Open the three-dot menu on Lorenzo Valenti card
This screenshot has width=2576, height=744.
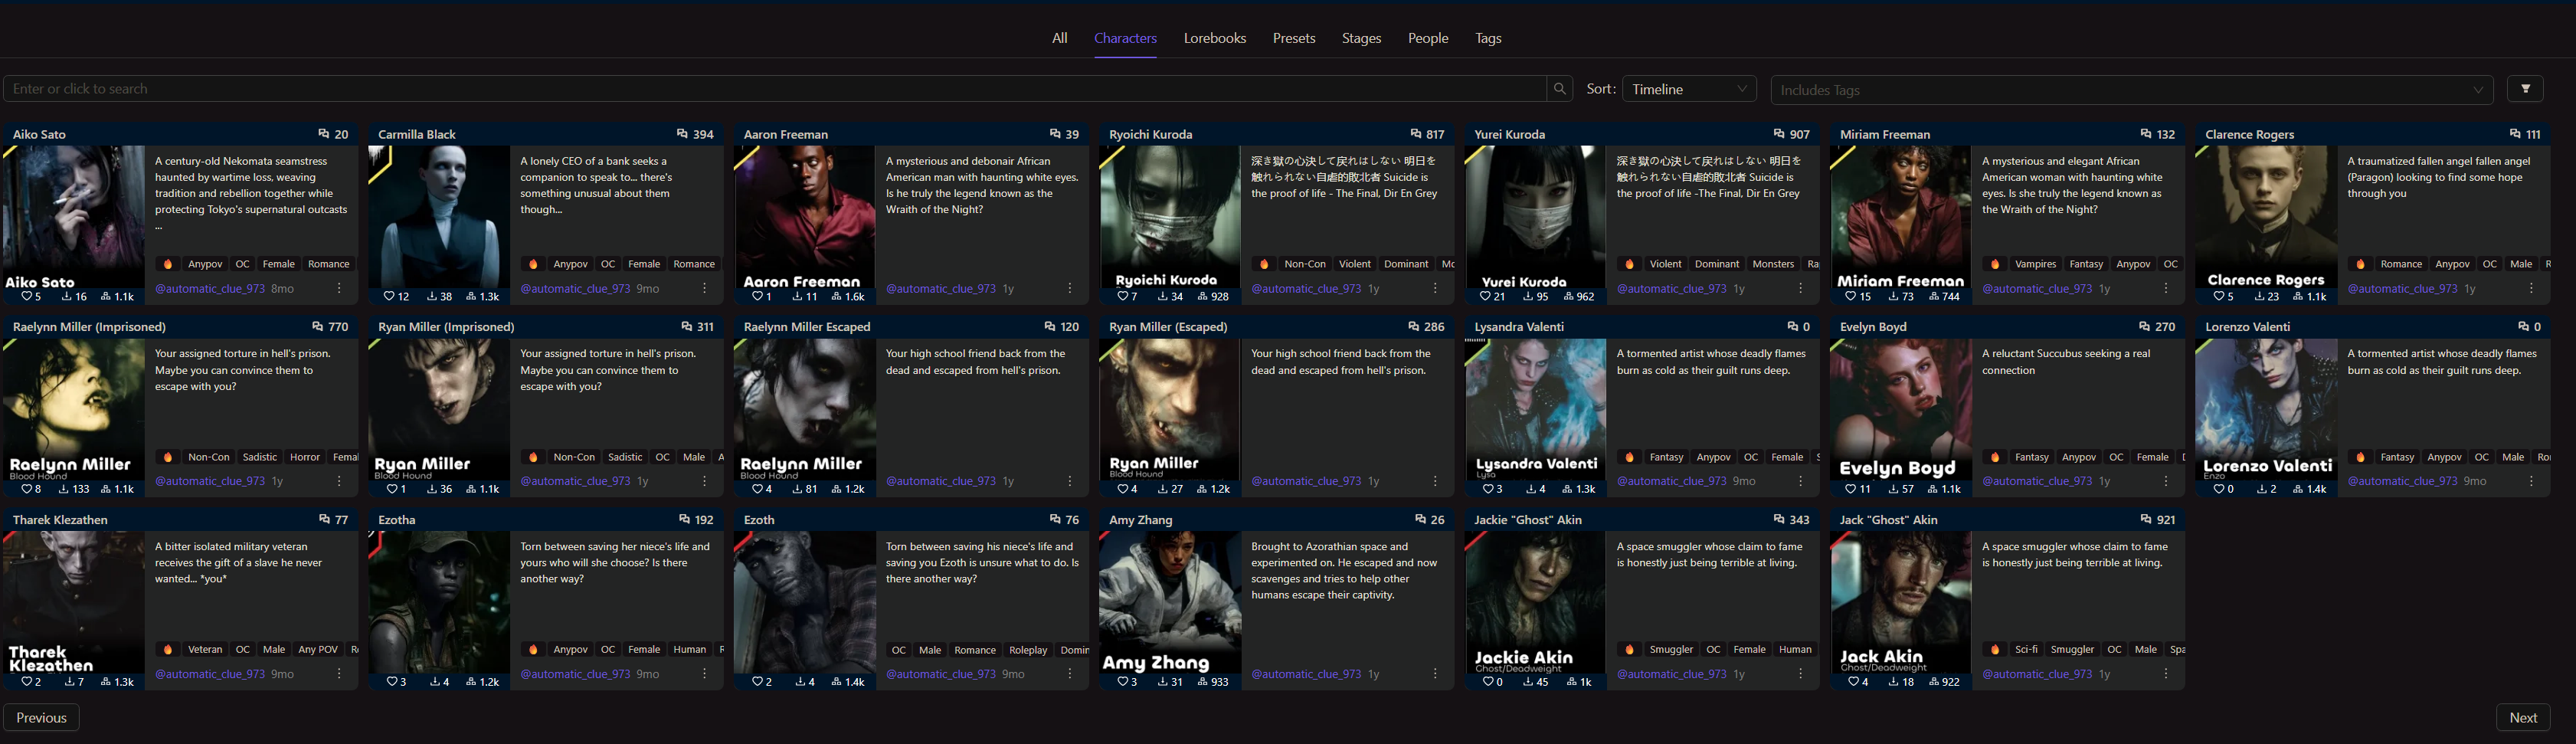(x=2531, y=481)
